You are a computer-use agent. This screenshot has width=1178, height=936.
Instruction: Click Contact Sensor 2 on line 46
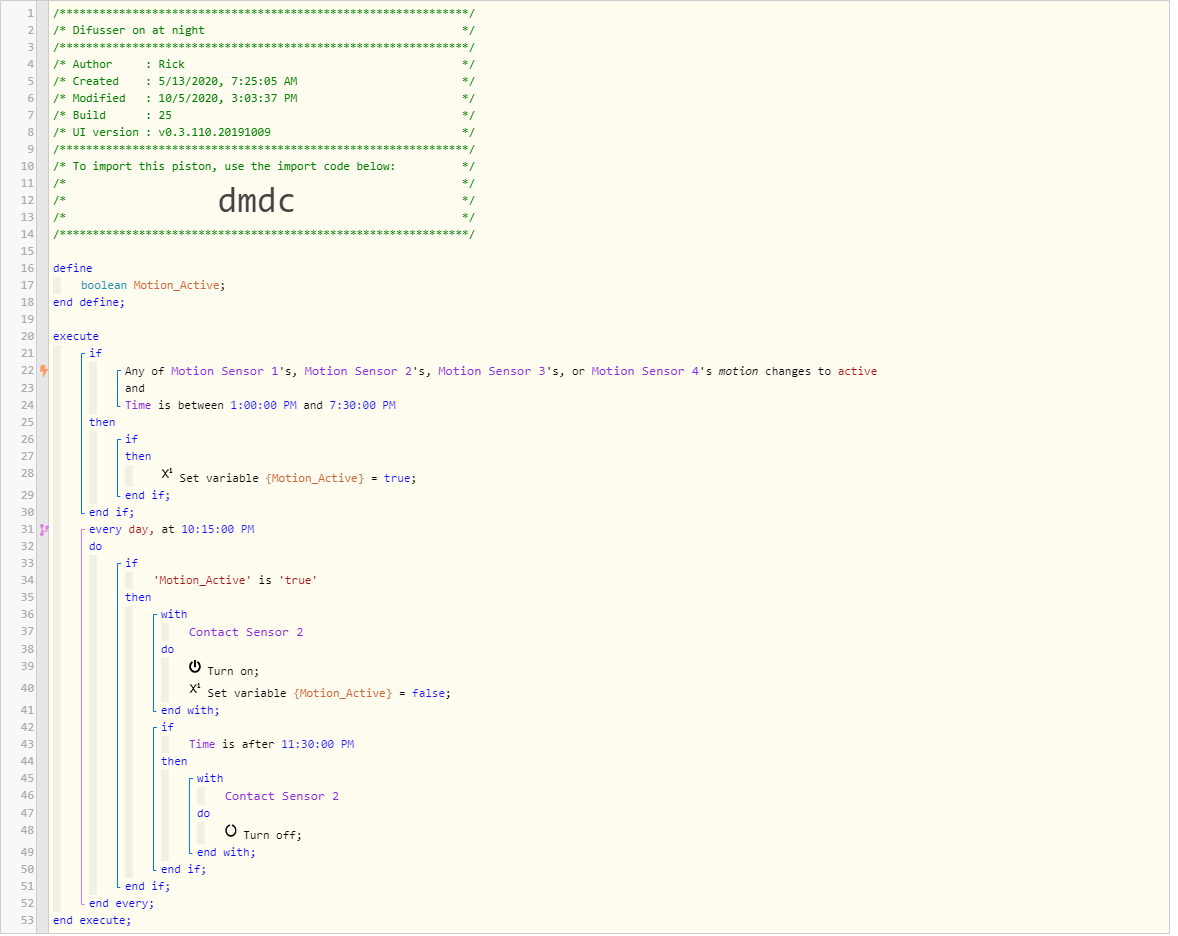point(282,796)
